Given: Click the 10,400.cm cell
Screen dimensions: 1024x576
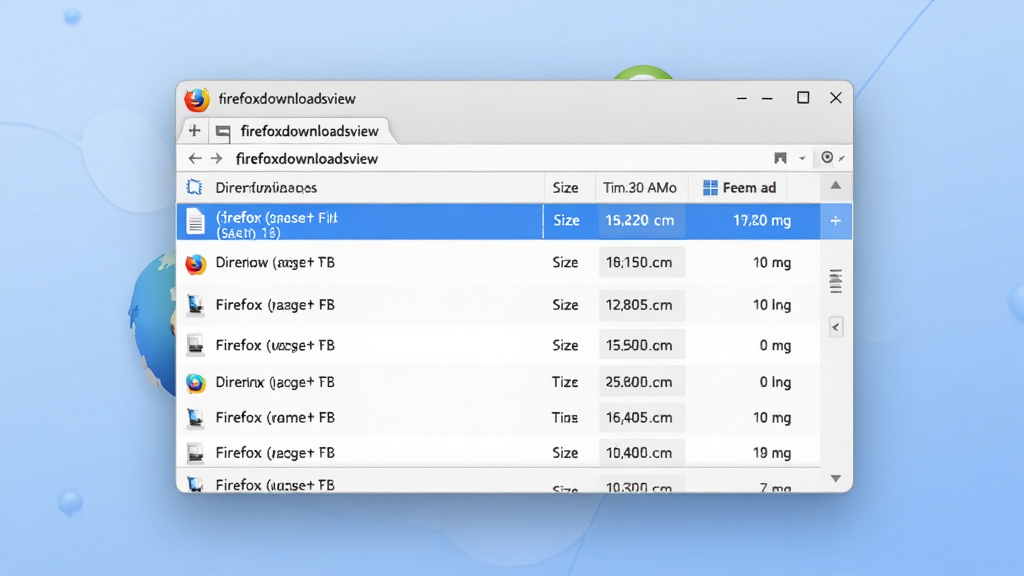Looking at the screenshot, I should click(641, 453).
